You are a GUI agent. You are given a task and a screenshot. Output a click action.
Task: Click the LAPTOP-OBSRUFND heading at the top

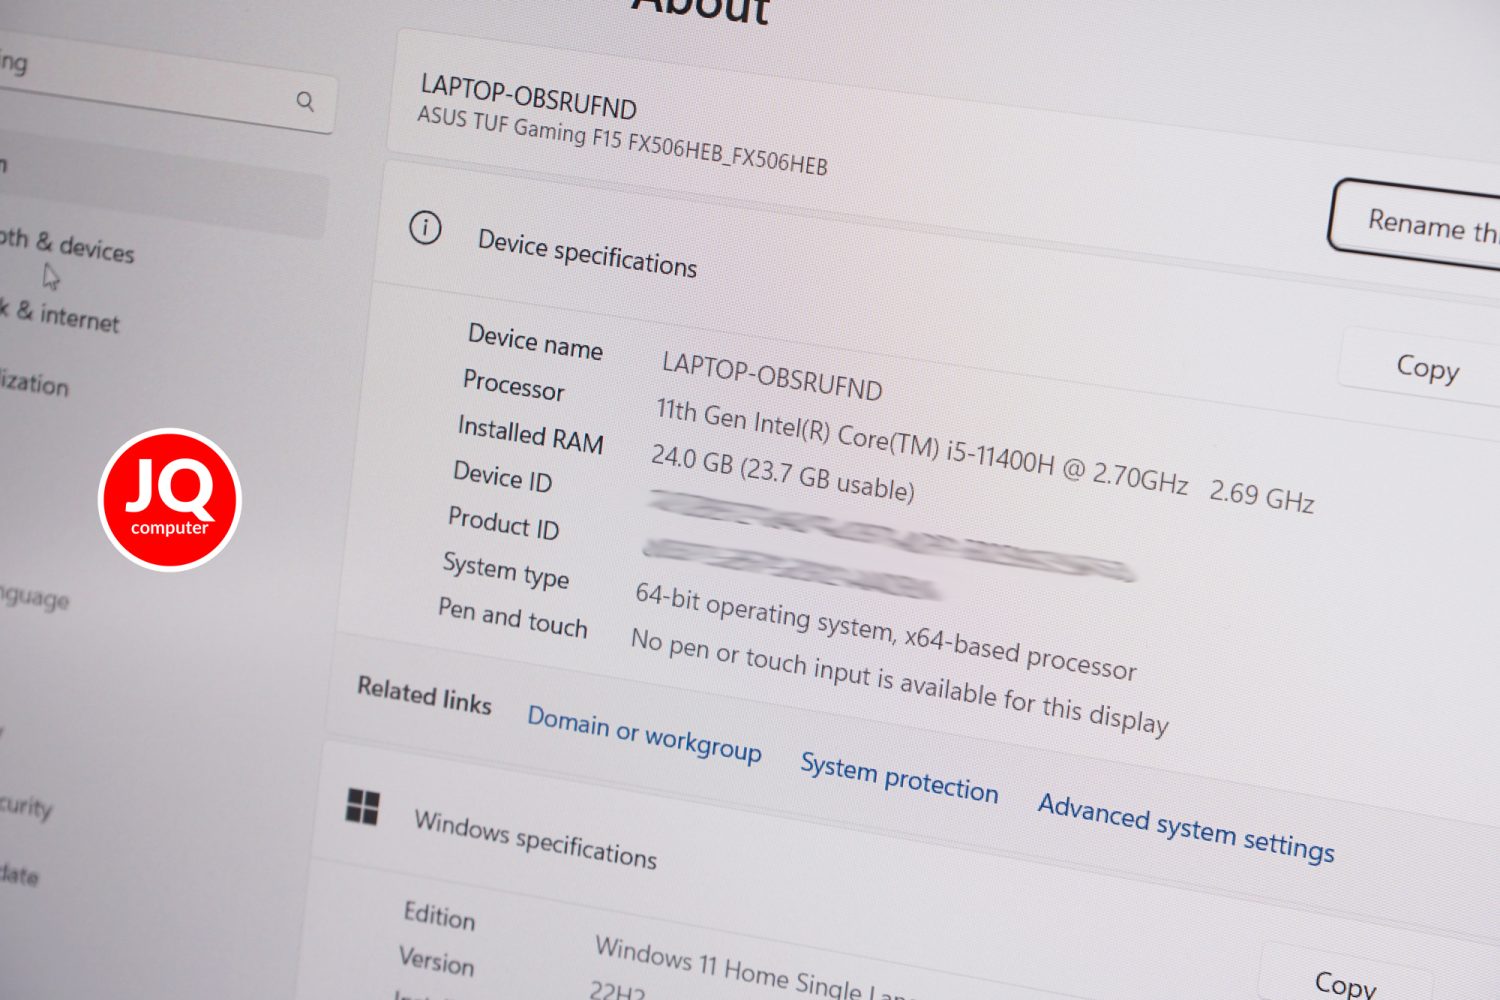528,96
